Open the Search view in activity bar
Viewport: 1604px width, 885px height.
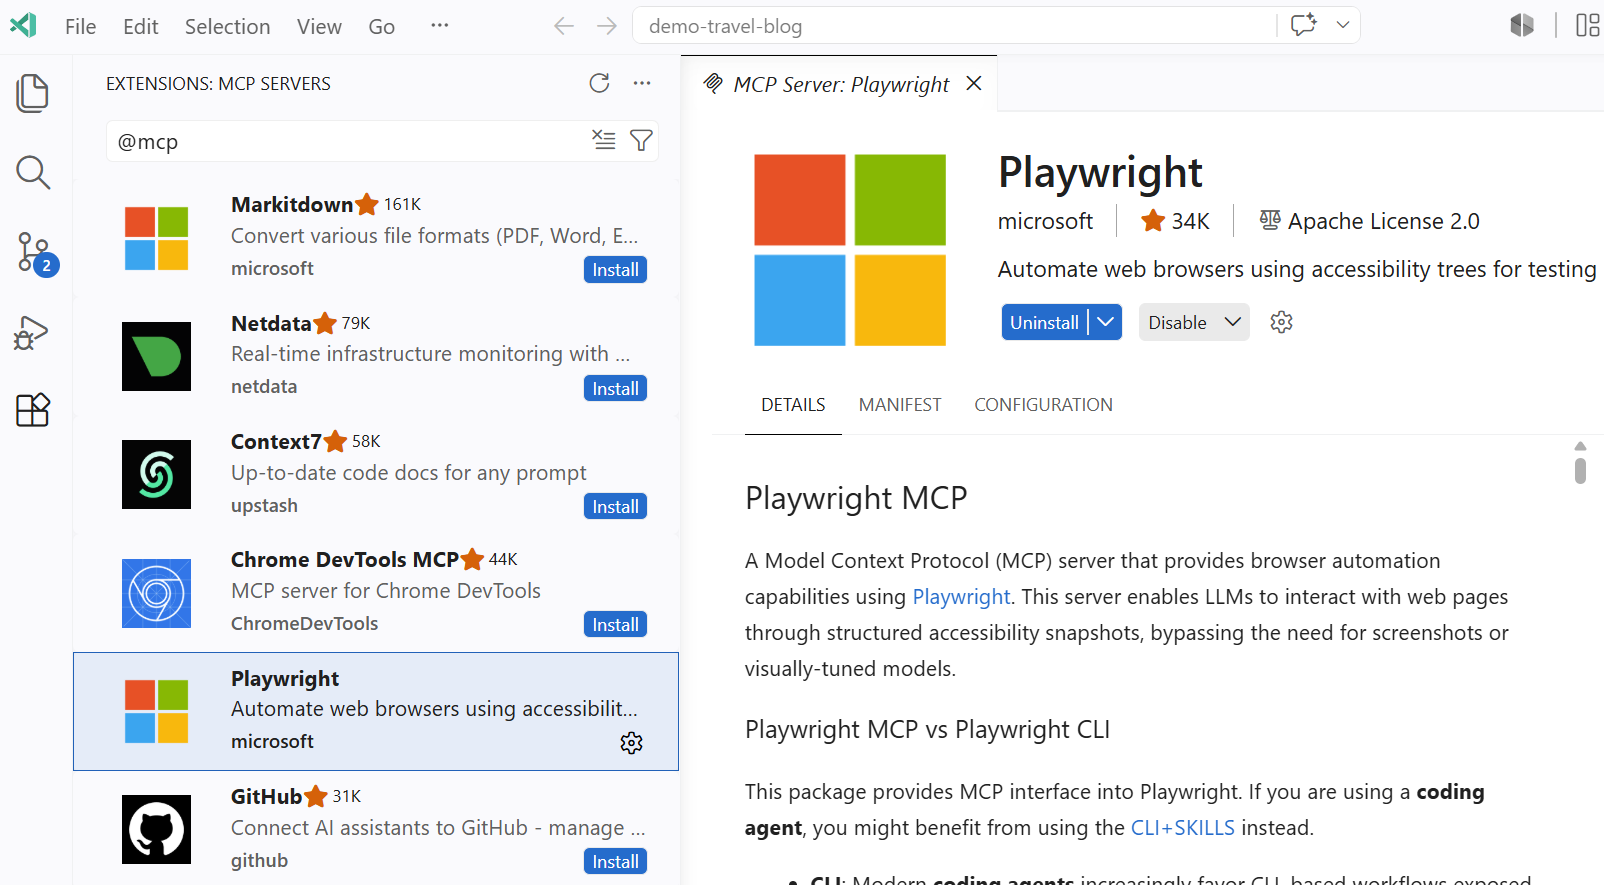point(33,172)
